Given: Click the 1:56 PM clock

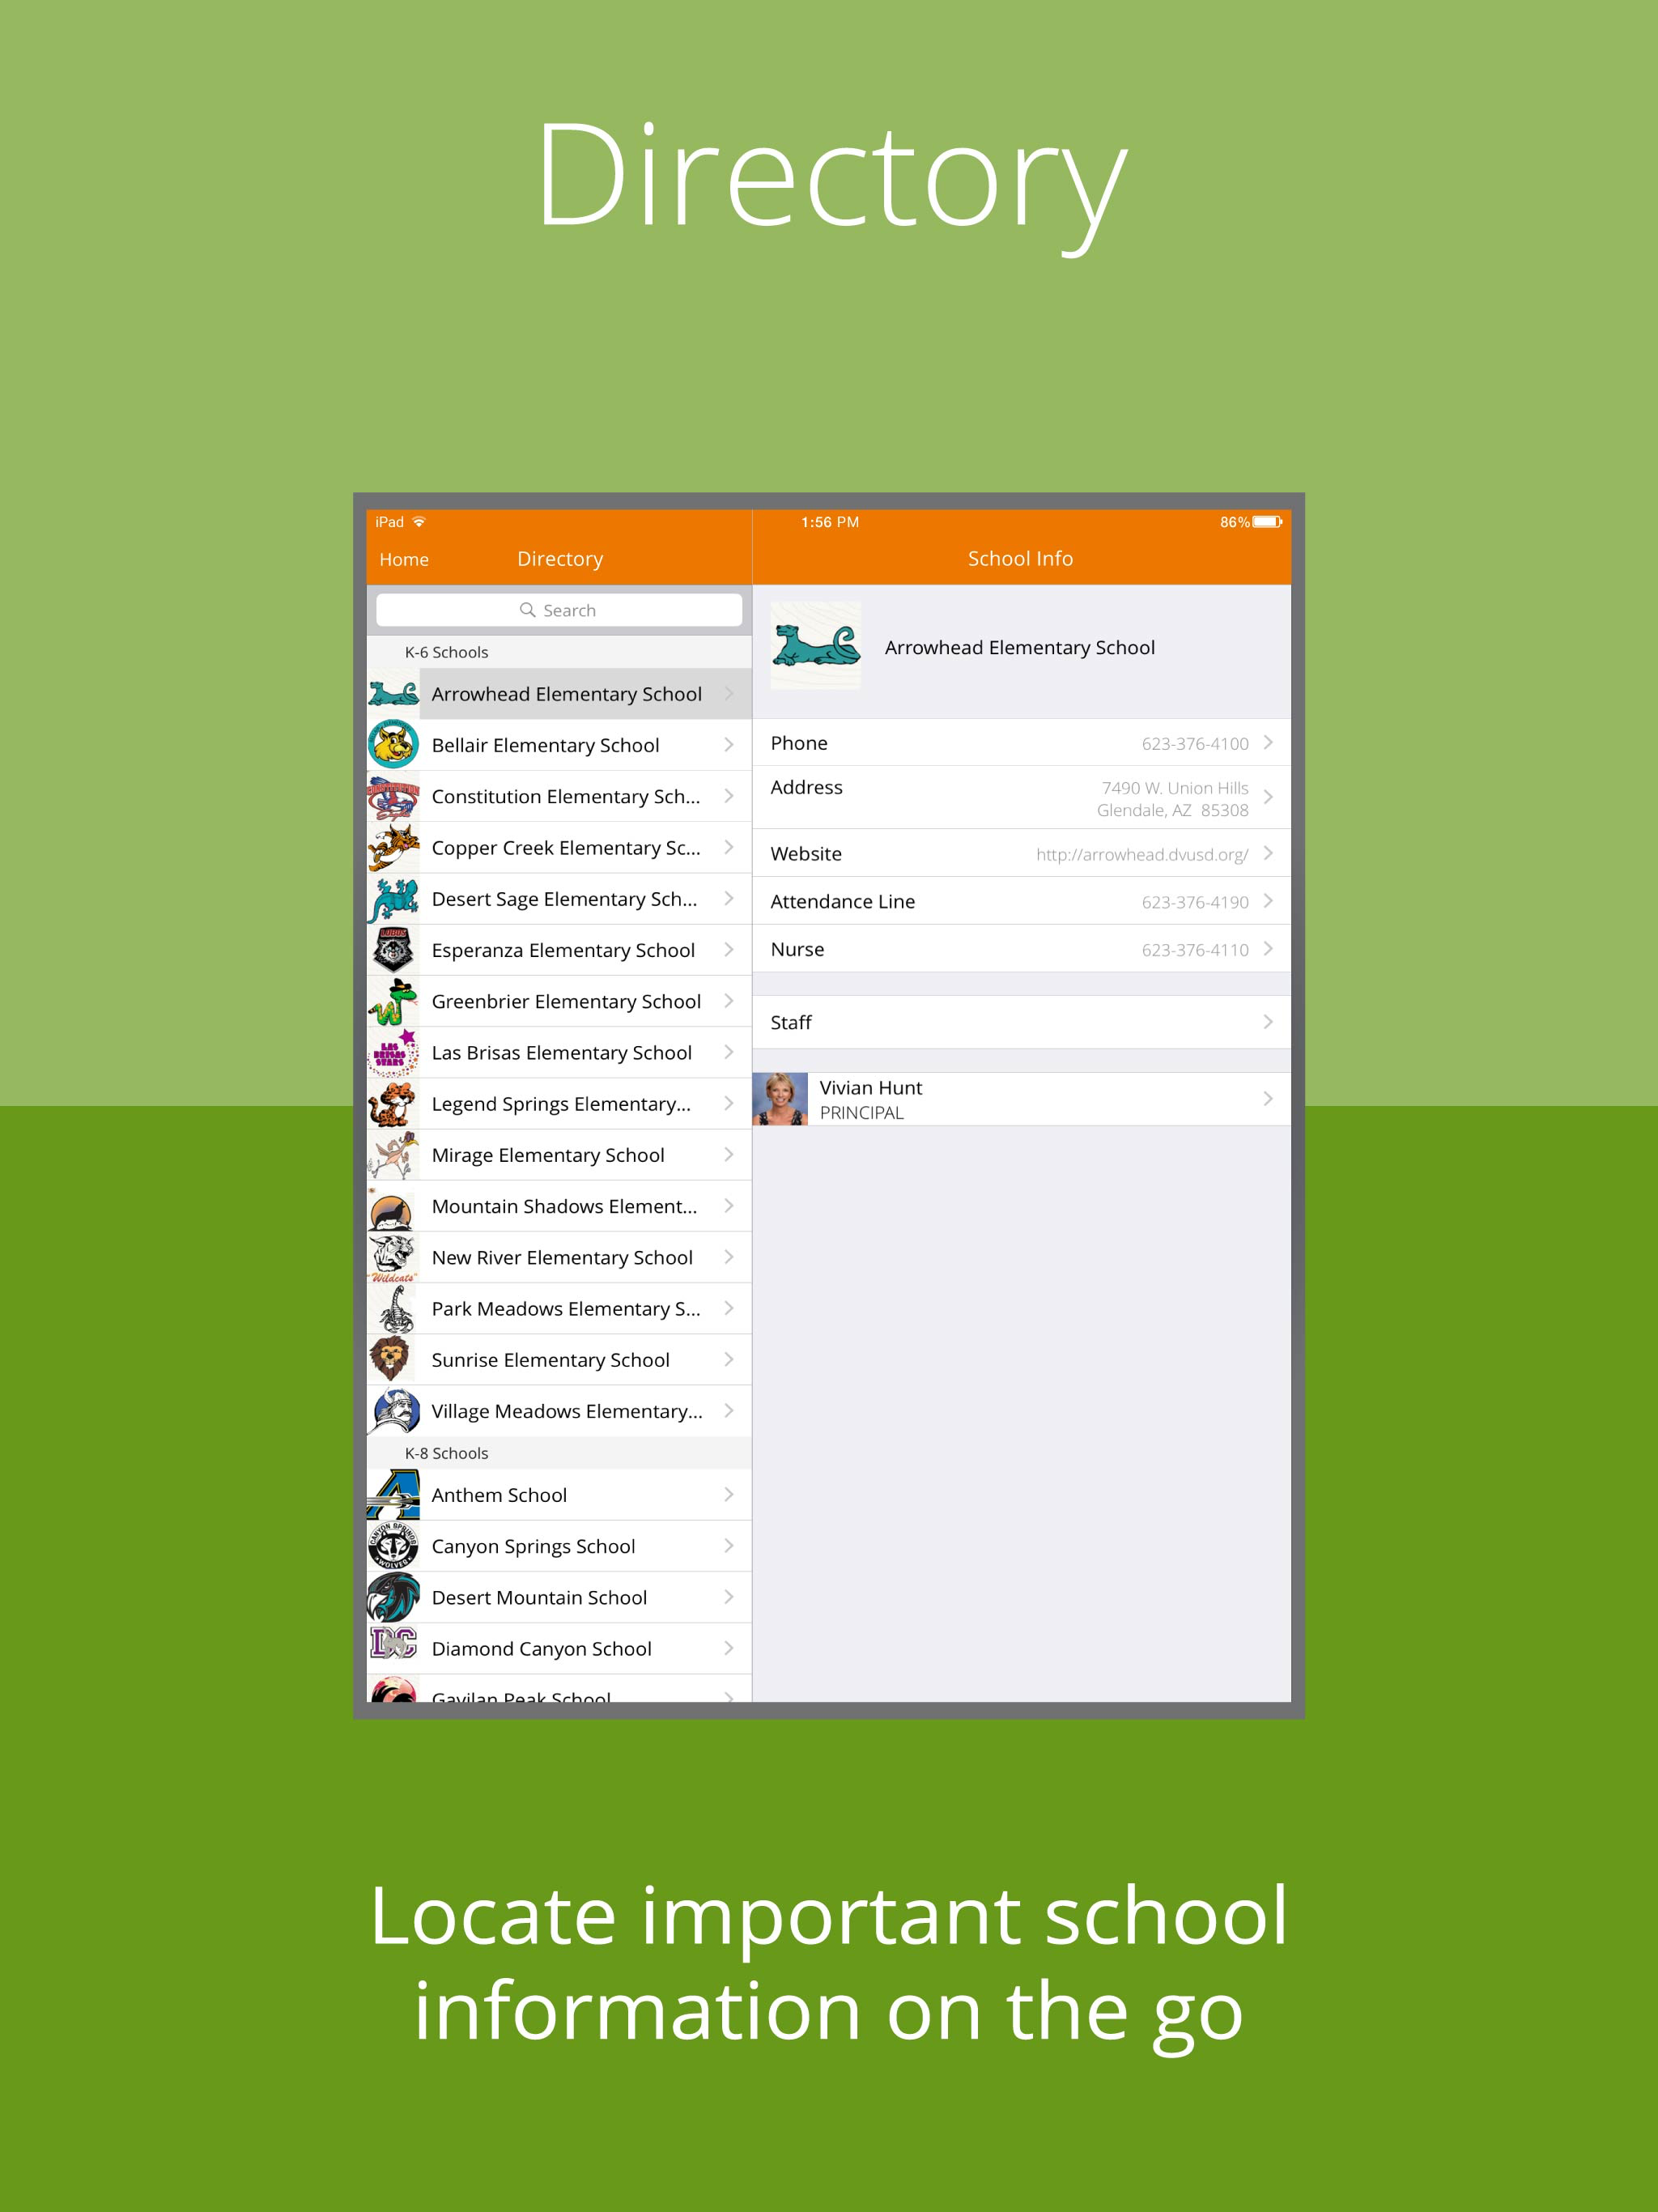Looking at the screenshot, I should click(830, 522).
